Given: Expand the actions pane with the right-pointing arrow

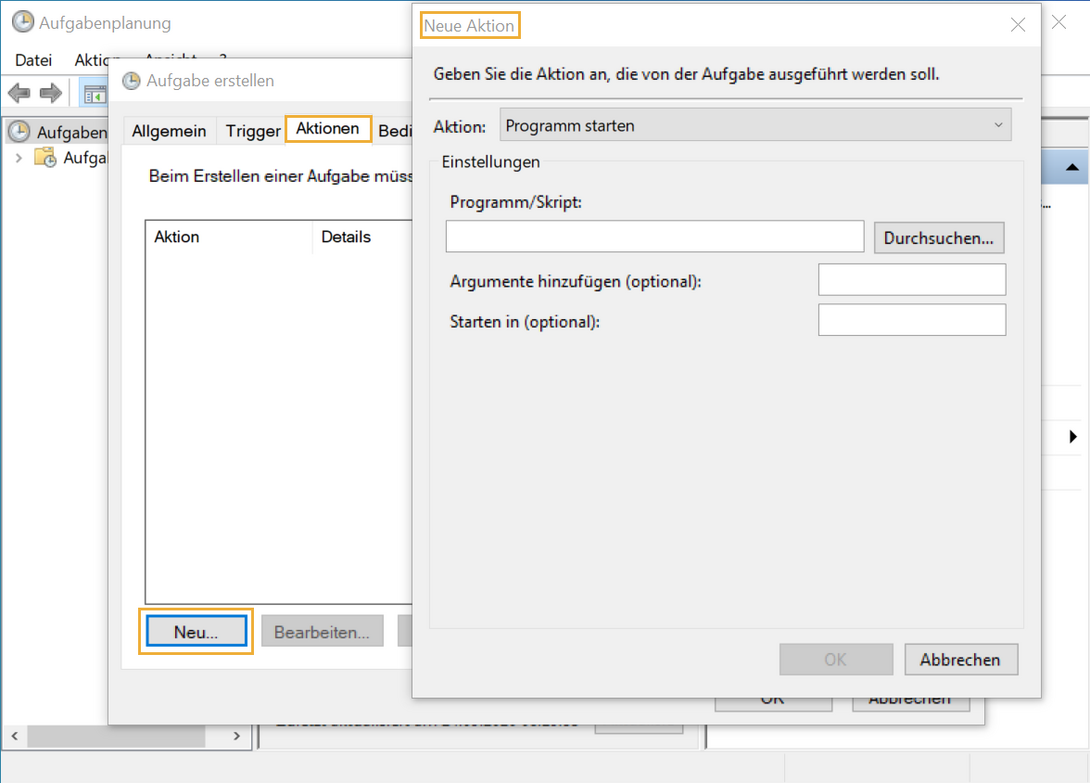Looking at the screenshot, I should (1072, 436).
